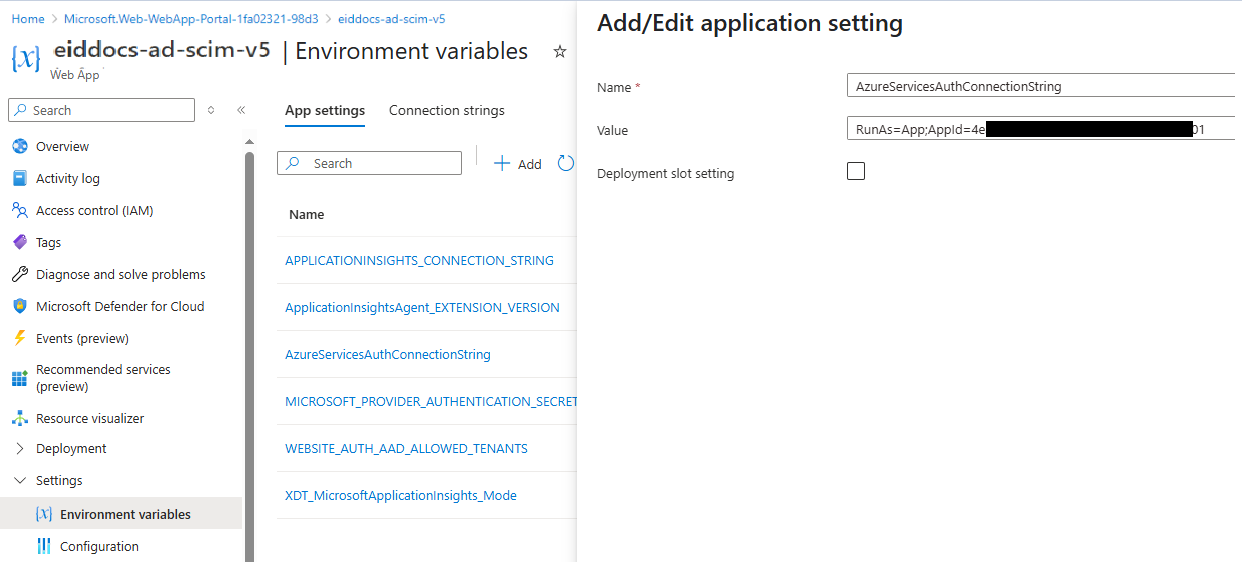Click the Tags icon in sidebar
The image size is (1242, 564).
[x=19, y=243]
